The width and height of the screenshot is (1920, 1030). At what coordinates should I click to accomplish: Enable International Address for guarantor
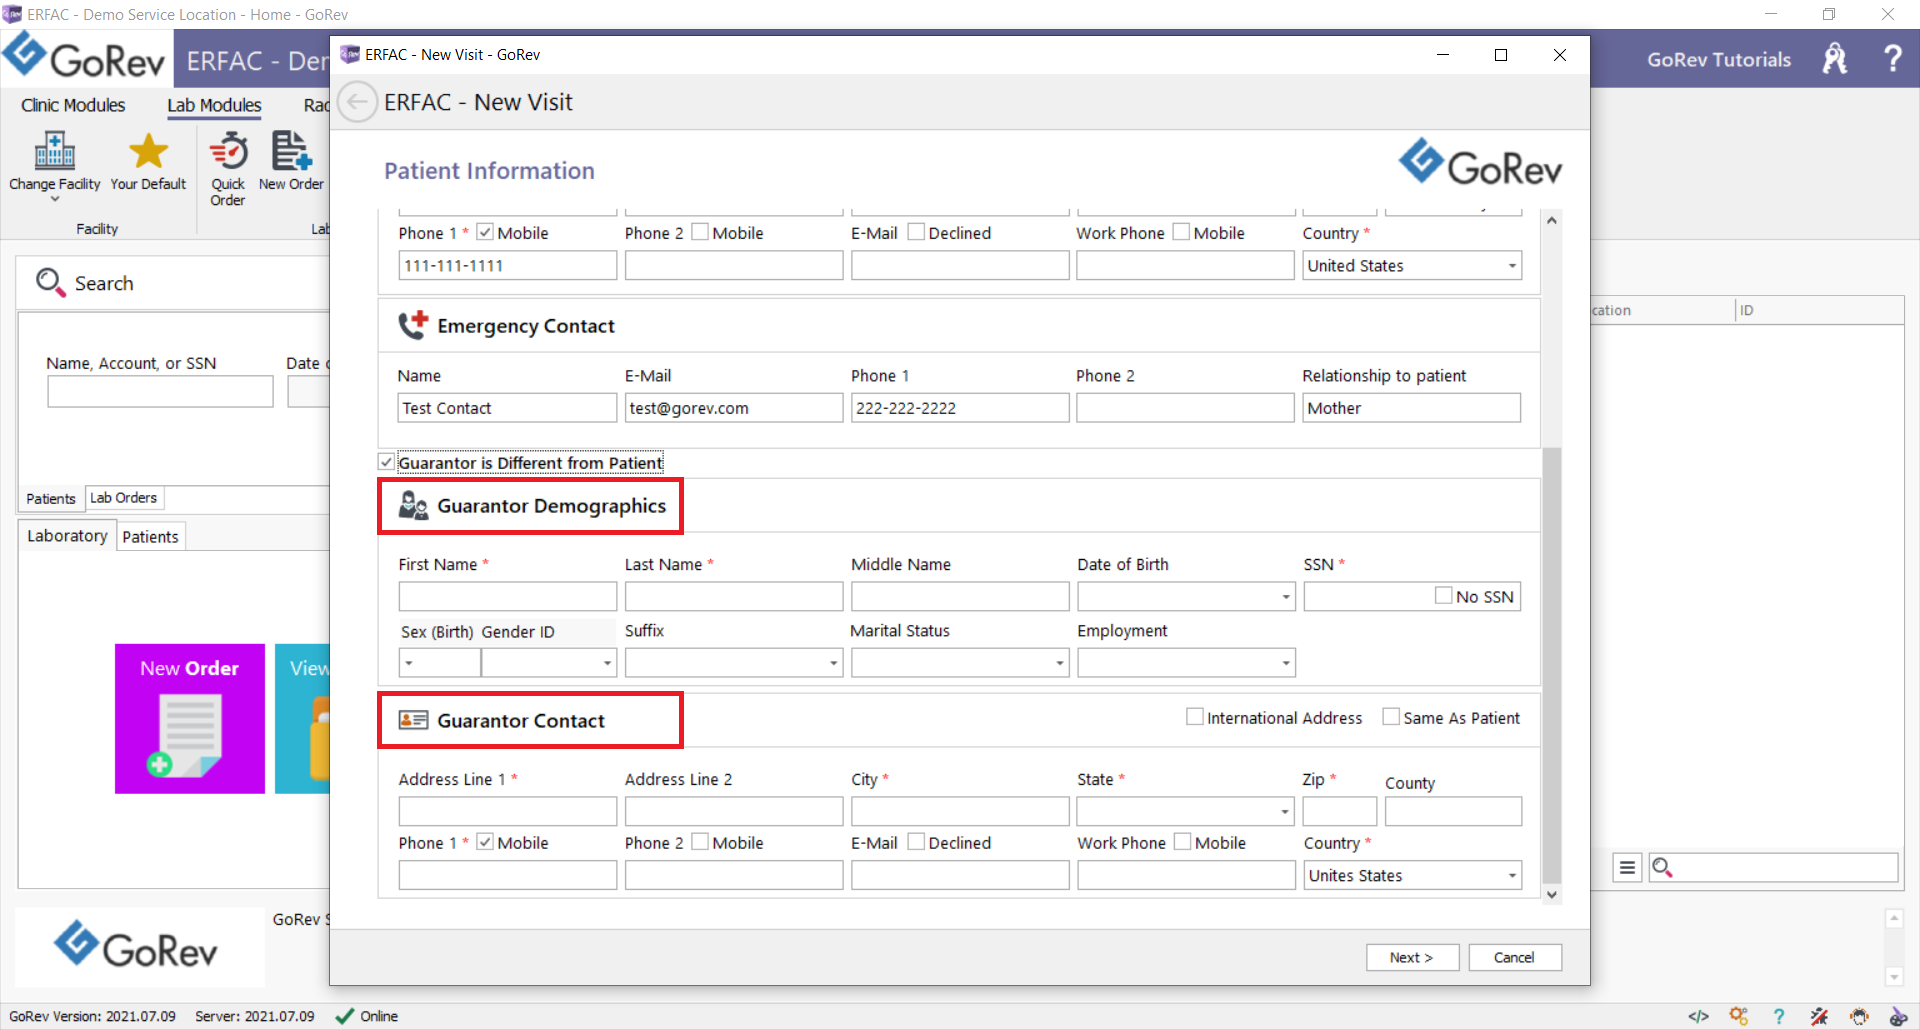[1194, 717]
